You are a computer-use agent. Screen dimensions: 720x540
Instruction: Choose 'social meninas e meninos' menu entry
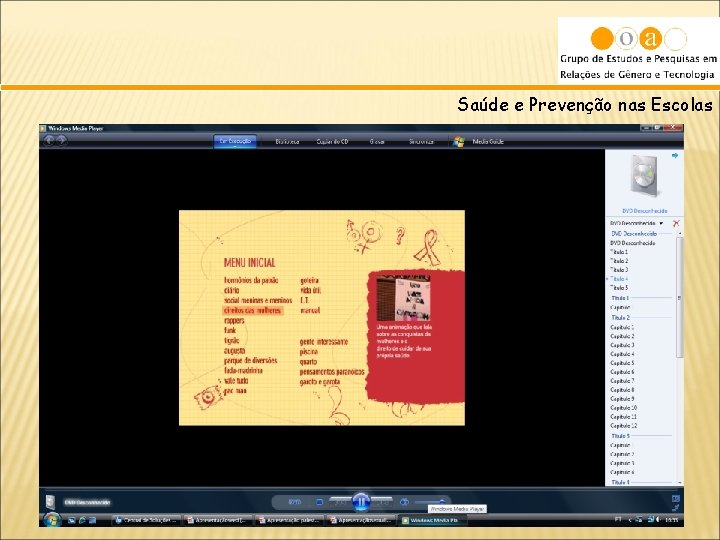[258, 300]
